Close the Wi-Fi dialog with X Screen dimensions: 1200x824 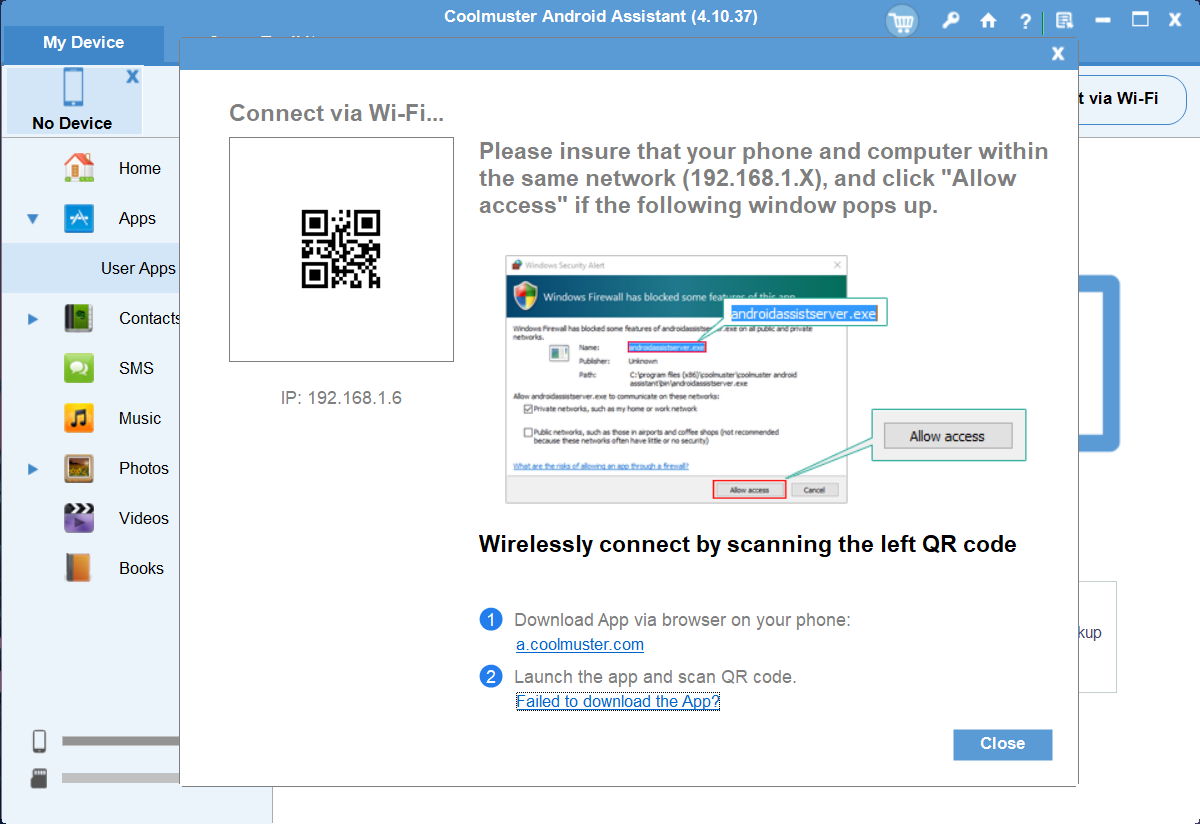click(x=1058, y=54)
